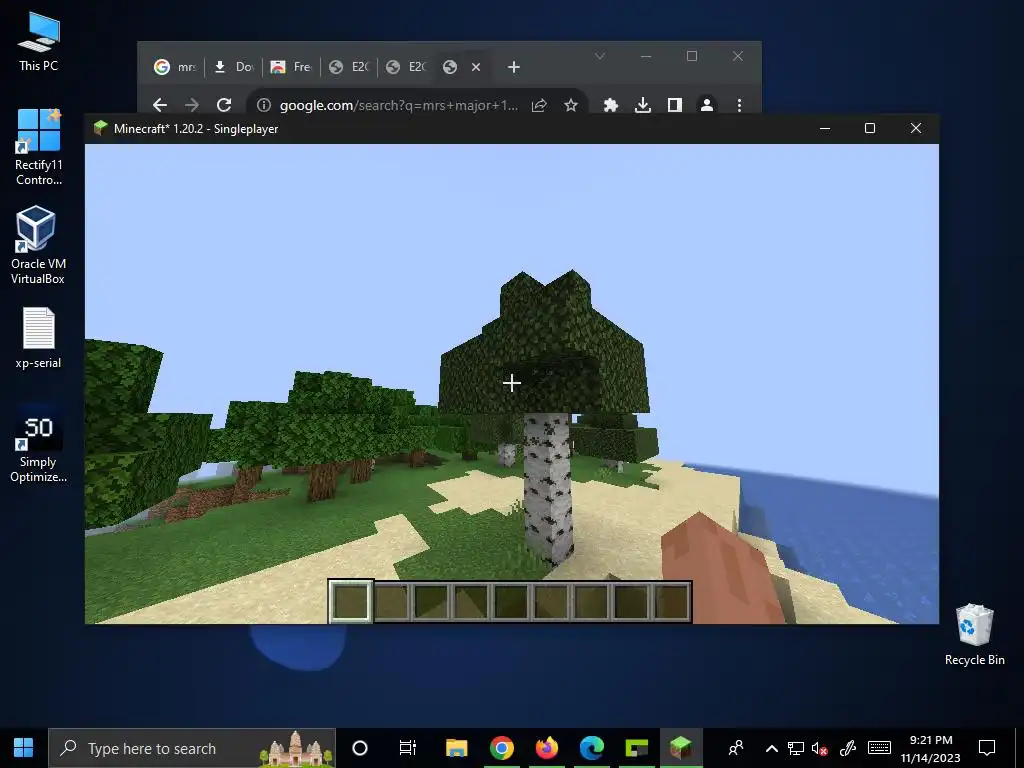The height and width of the screenshot is (768, 1024).
Task: Click the birch tree trunk in Minecraft
Action: pos(547,487)
